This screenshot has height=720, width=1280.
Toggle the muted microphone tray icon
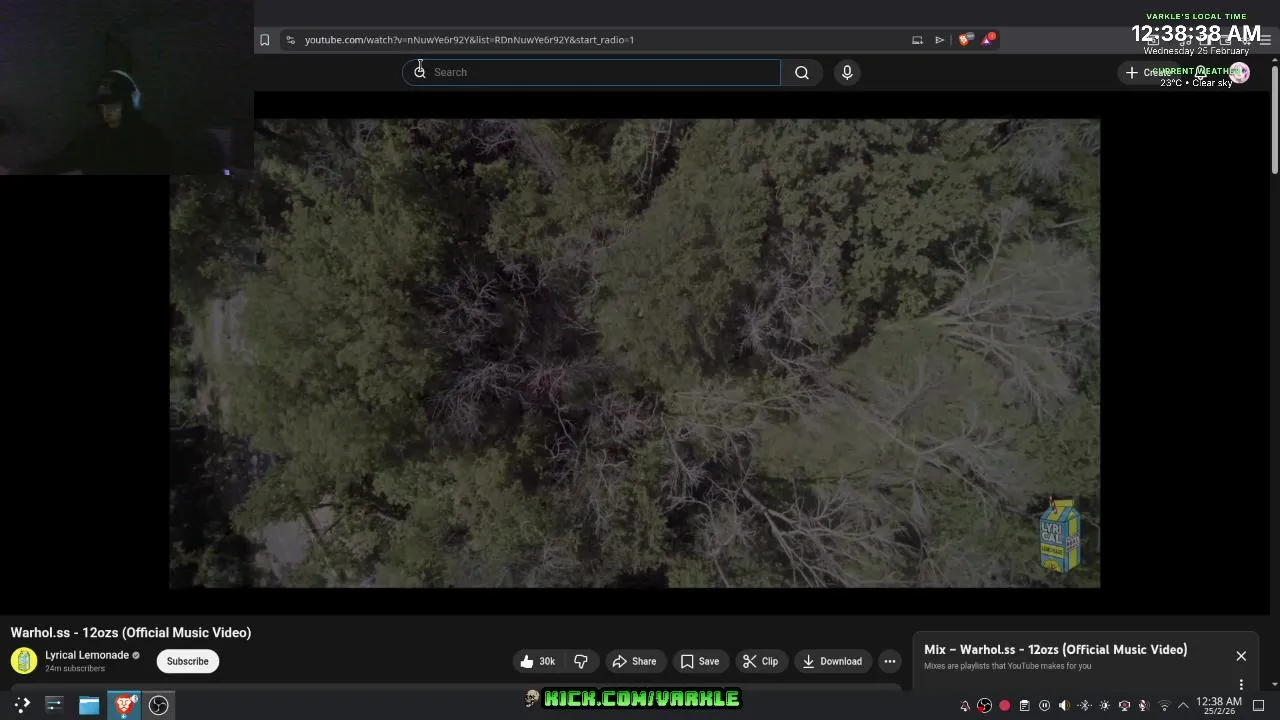pos(1143,706)
